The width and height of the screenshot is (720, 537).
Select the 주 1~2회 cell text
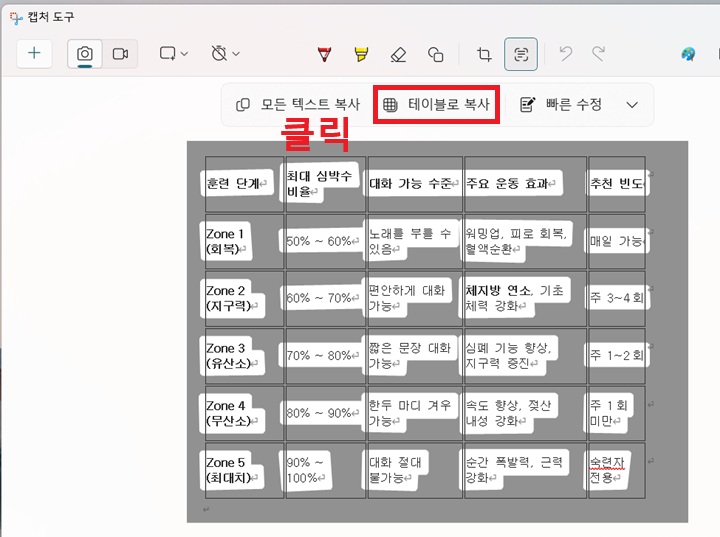tap(617, 355)
